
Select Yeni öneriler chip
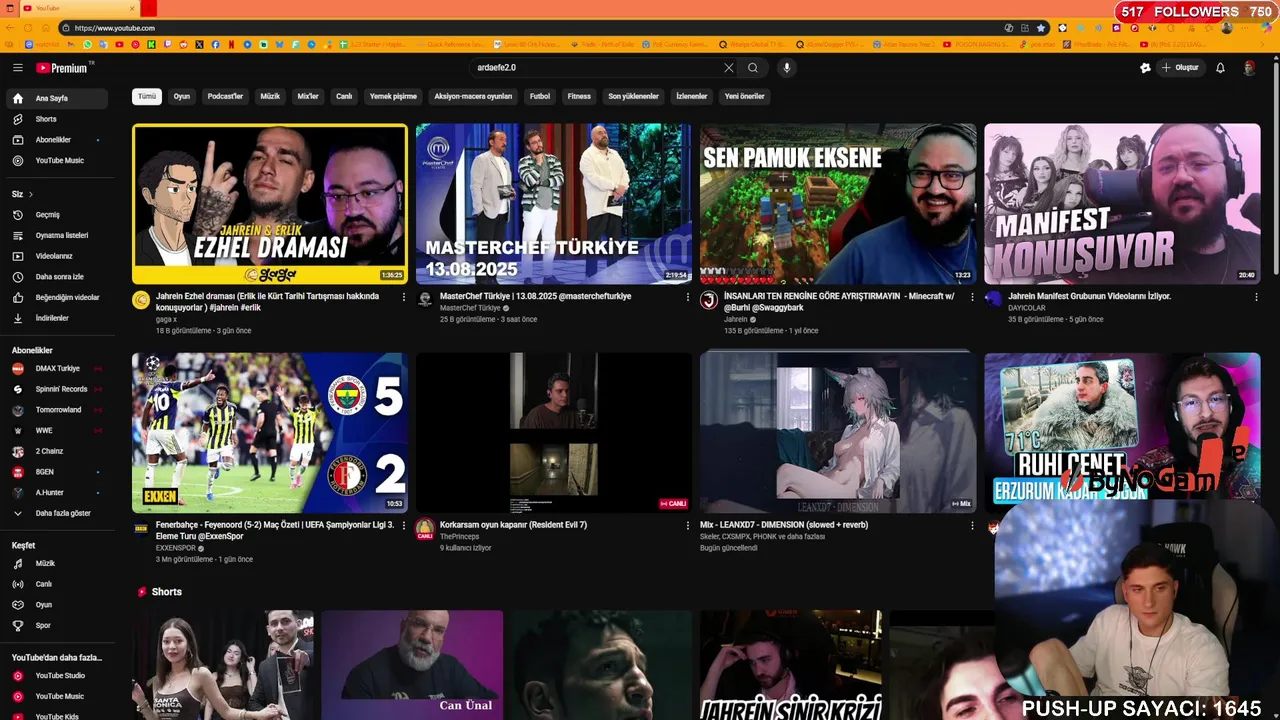tap(744, 97)
